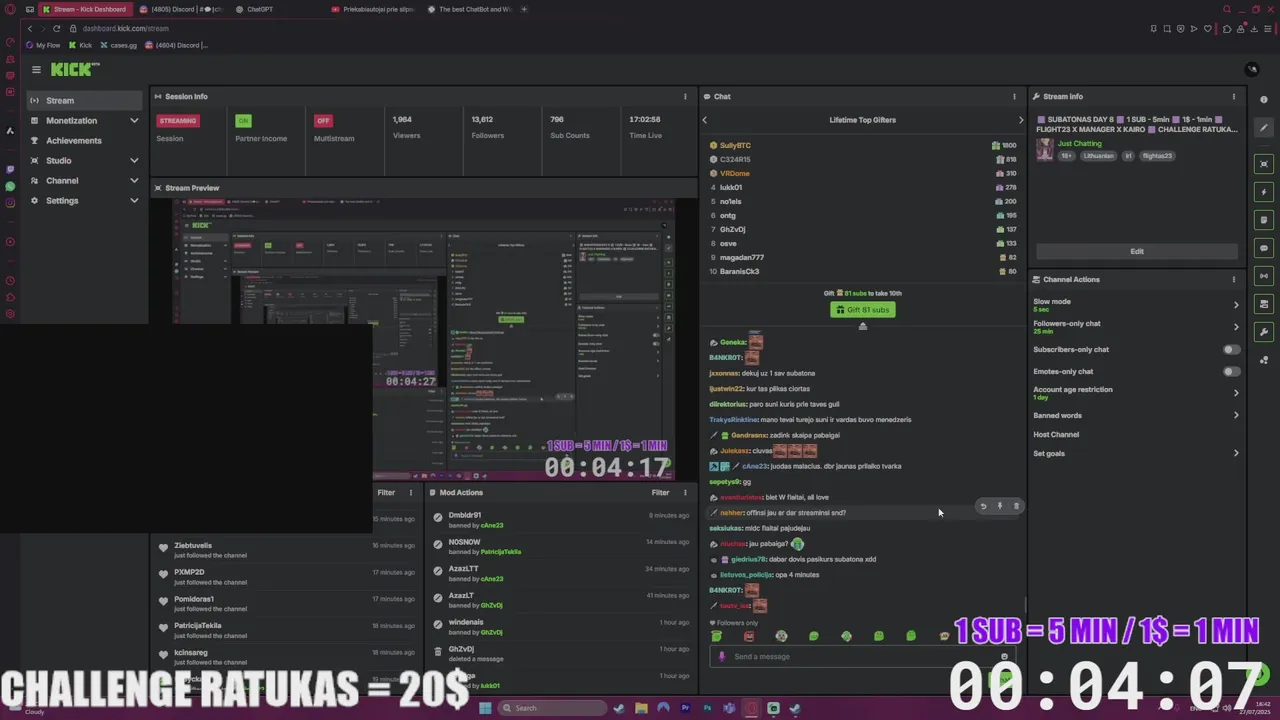Open Followers-only chat duration options
Viewport: 1280px width, 720px height.
tap(1136, 327)
